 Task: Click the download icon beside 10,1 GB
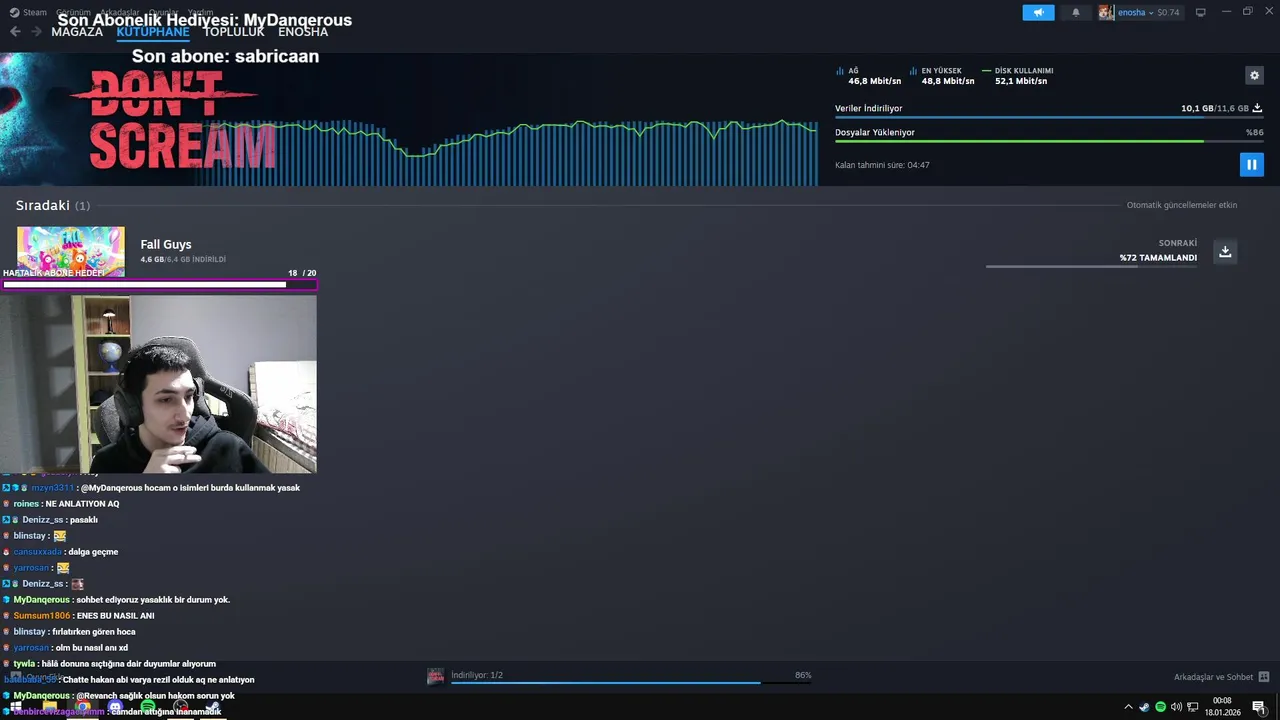click(x=1257, y=108)
